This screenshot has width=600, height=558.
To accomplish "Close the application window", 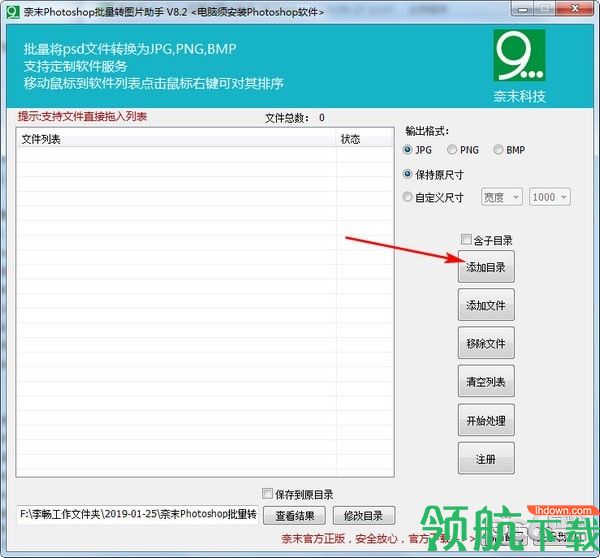I will pyautogui.click(x=575, y=8).
